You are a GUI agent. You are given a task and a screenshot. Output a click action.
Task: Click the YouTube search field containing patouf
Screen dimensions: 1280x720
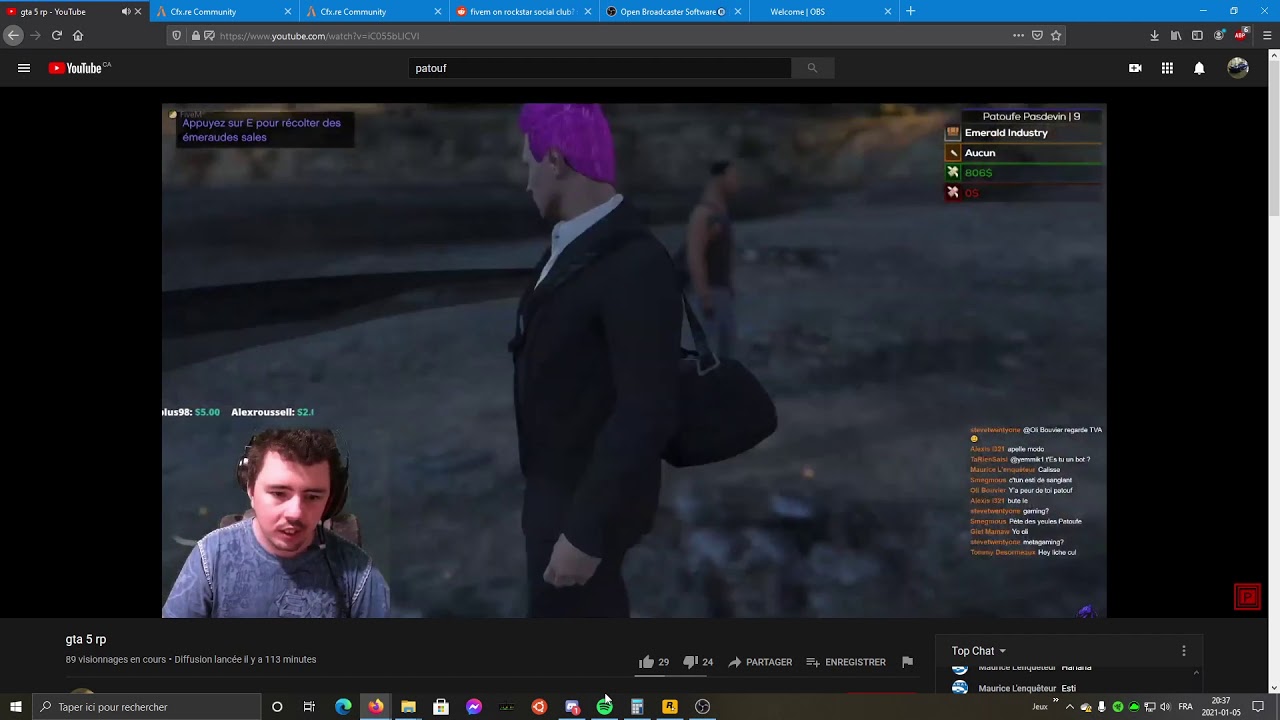pos(600,68)
